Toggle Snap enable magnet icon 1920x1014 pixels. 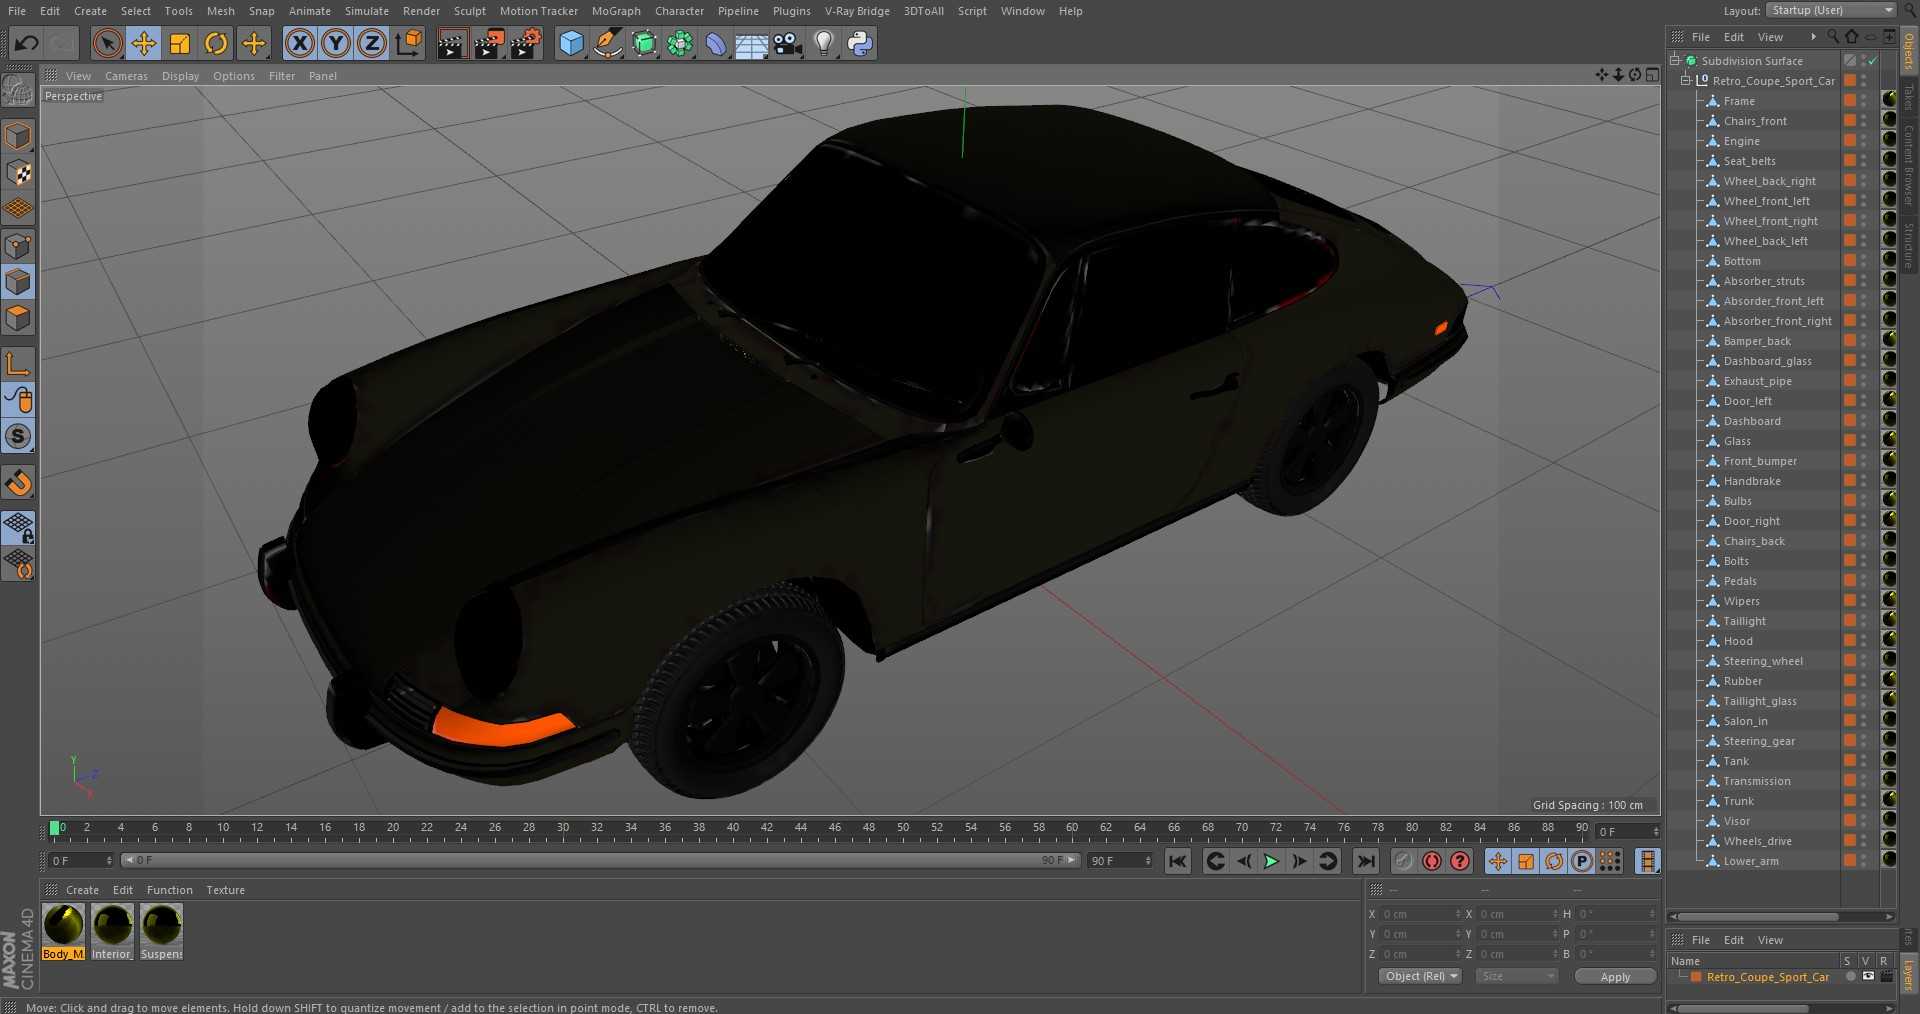(x=18, y=483)
